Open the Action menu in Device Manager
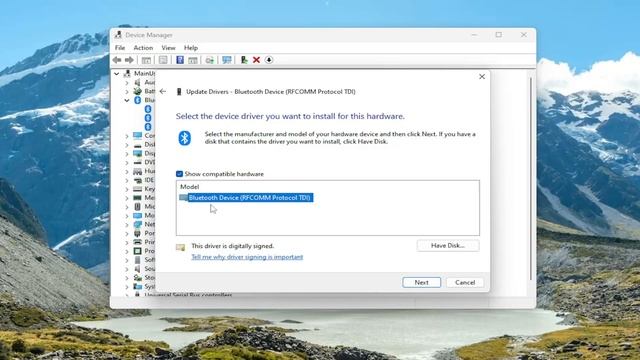 (x=143, y=48)
